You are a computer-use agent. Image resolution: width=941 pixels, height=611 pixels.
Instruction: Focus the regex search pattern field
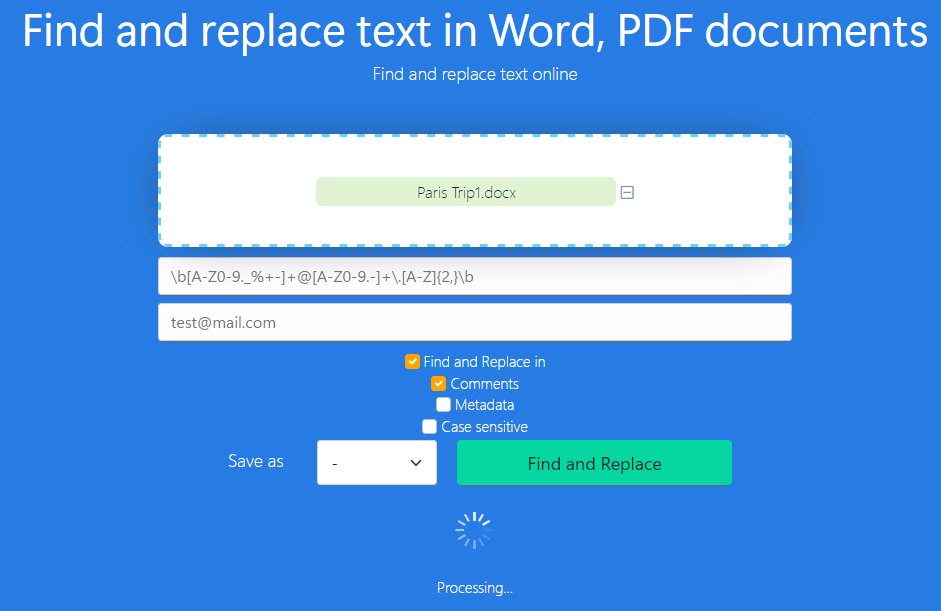pos(474,276)
